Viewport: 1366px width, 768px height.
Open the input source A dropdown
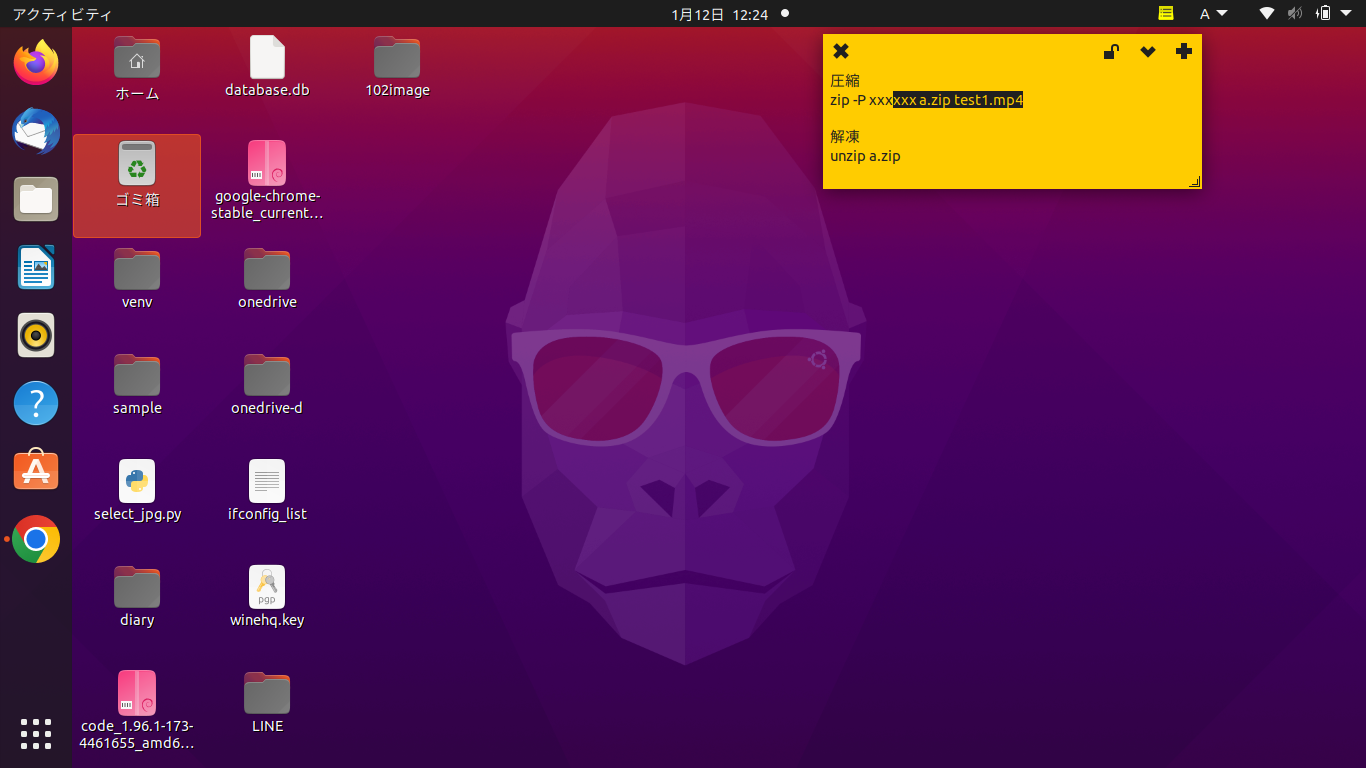tap(1213, 14)
